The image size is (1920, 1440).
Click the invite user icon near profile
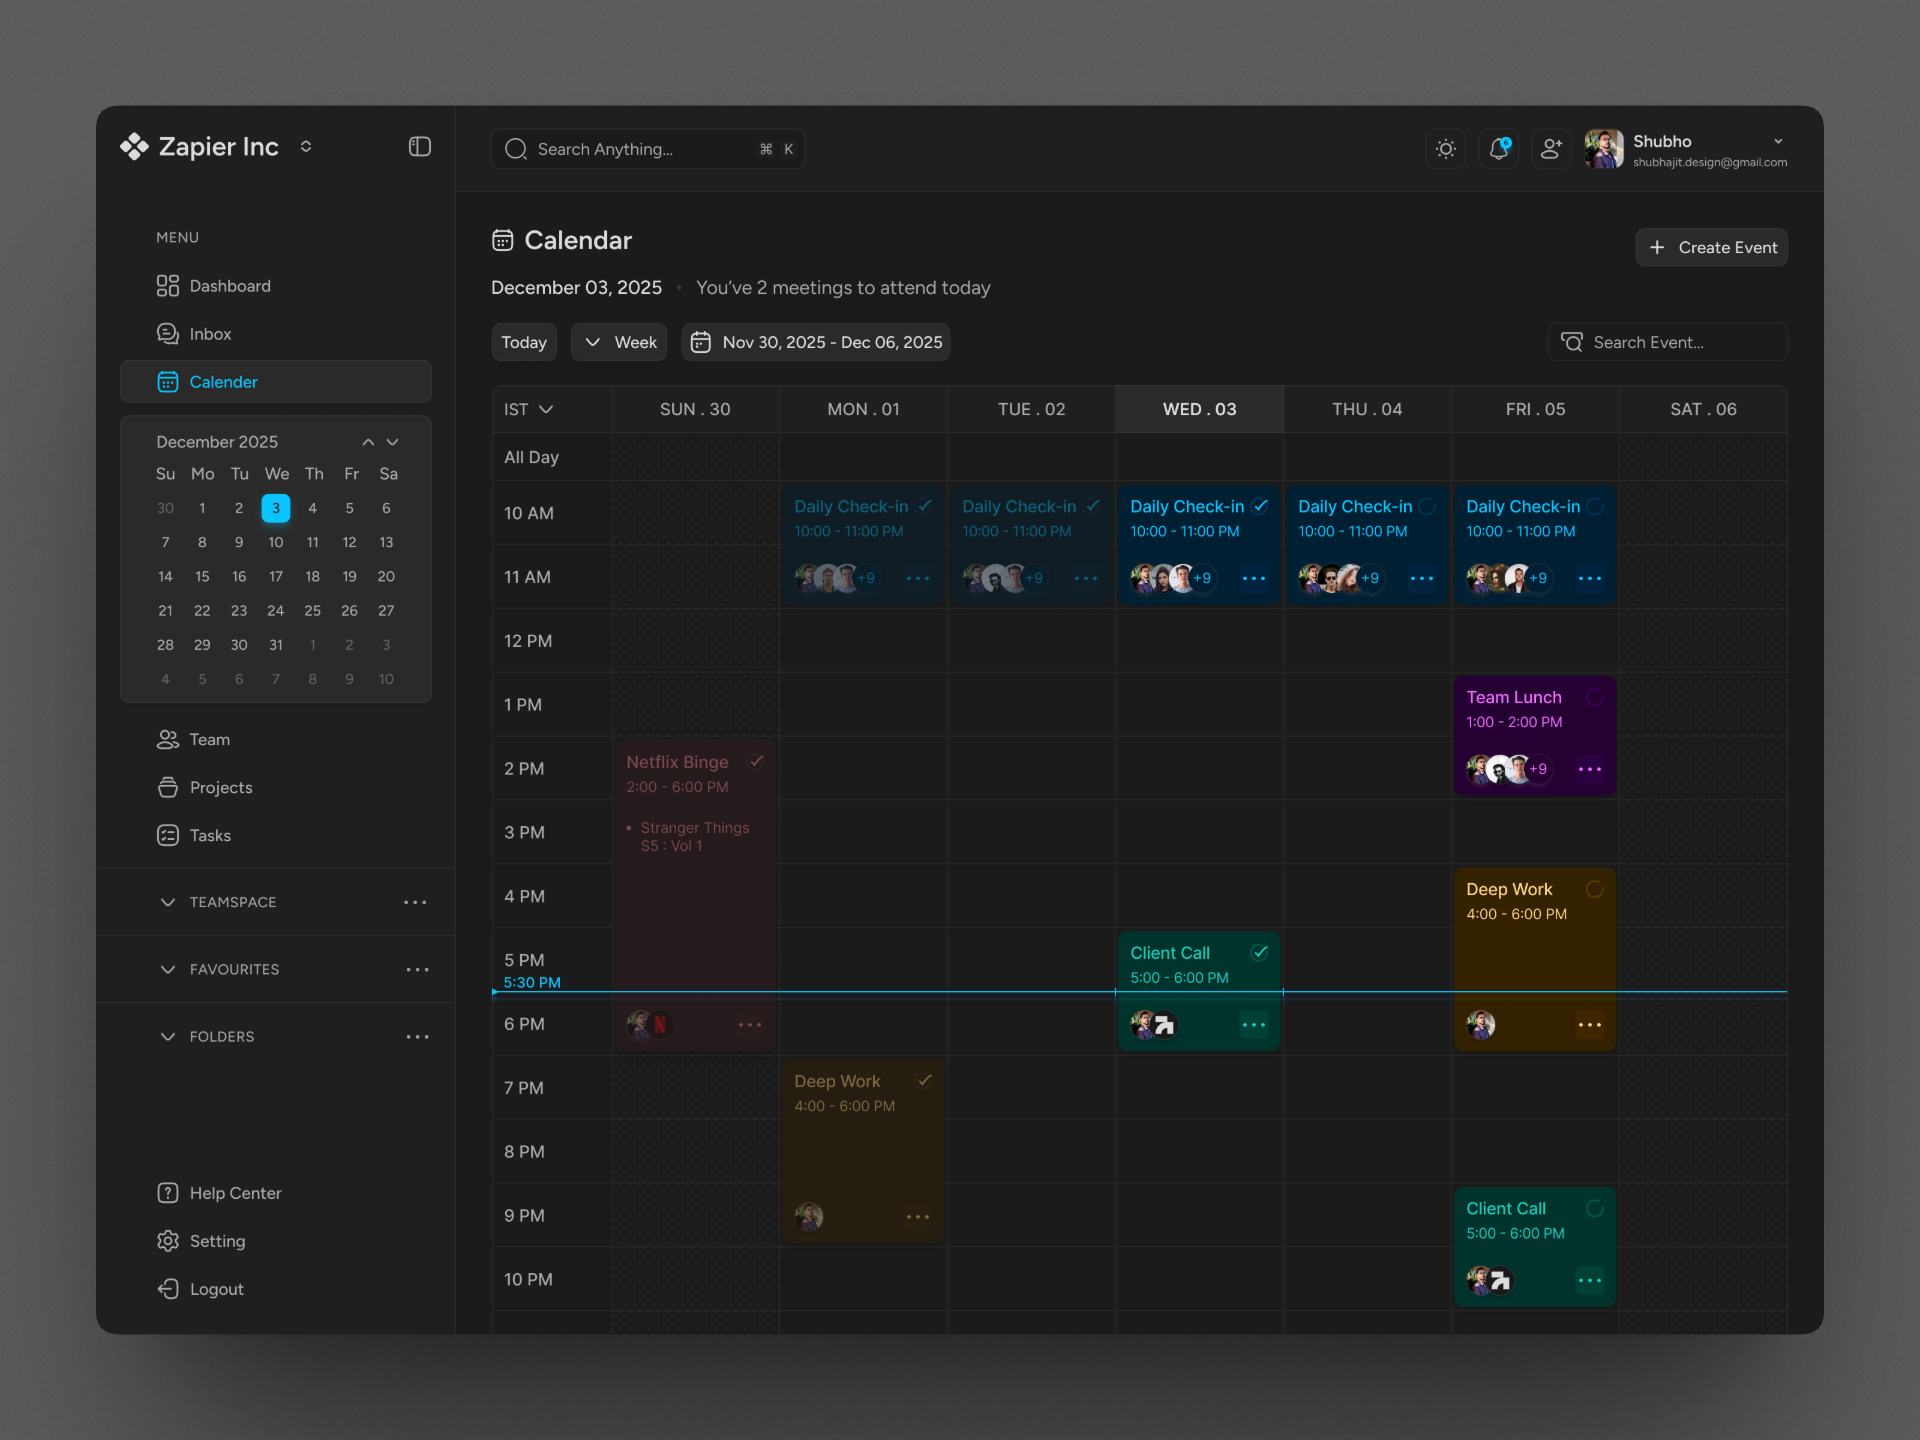pos(1551,148)
